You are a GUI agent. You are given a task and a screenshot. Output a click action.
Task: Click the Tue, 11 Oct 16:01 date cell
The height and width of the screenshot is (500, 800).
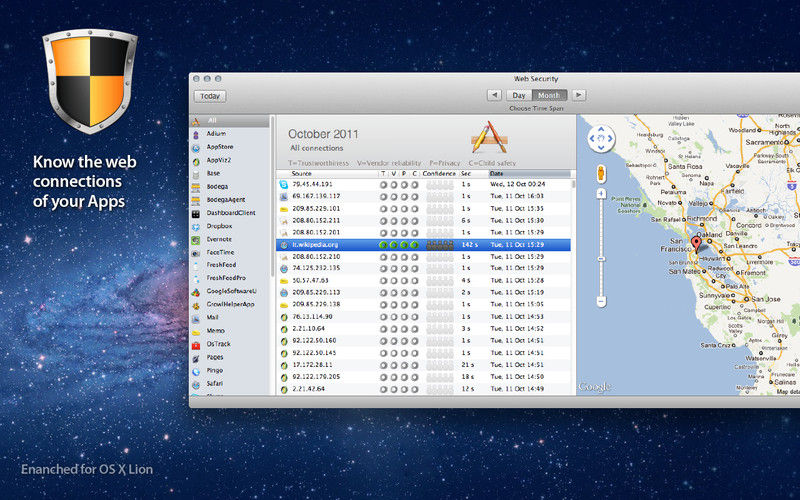tap(517, 196)
